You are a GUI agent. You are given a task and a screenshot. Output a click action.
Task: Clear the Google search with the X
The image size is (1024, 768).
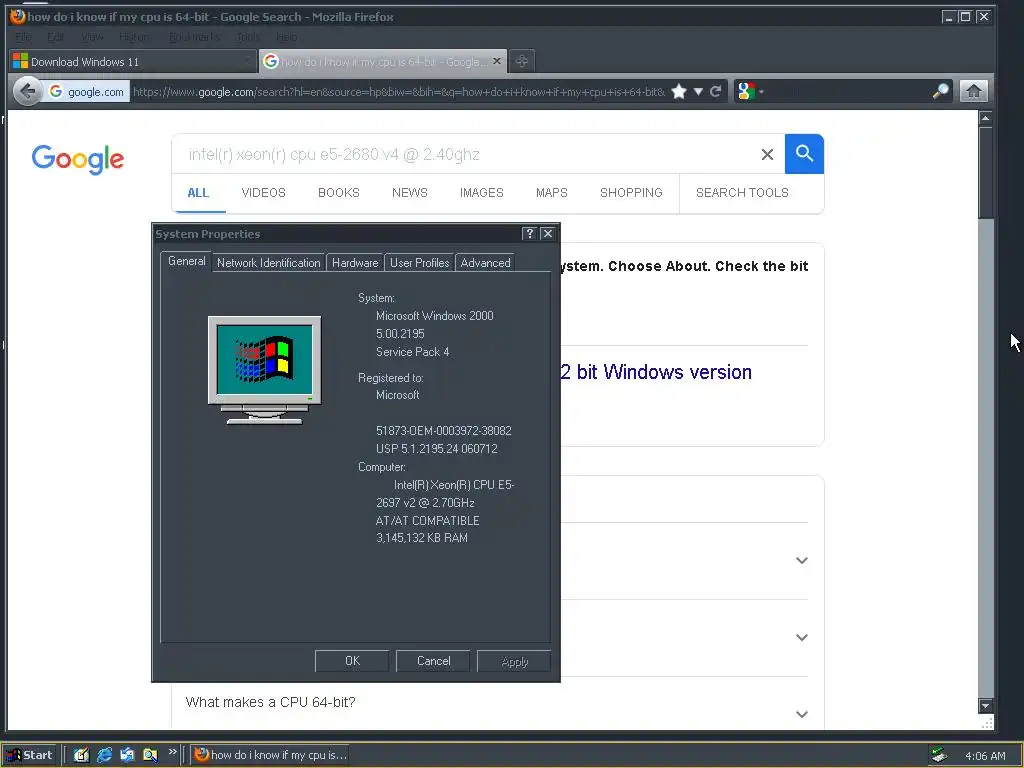coord(767,154)
